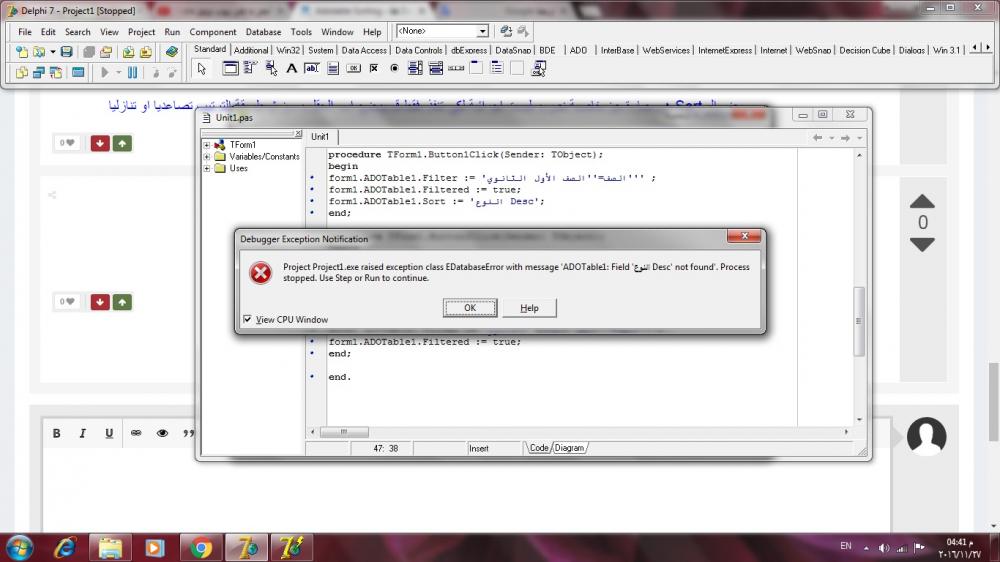Click the New Form toolbar icon
Image resolution: width=1000 pixels, height=562 pixels.
tap(78, 73)
